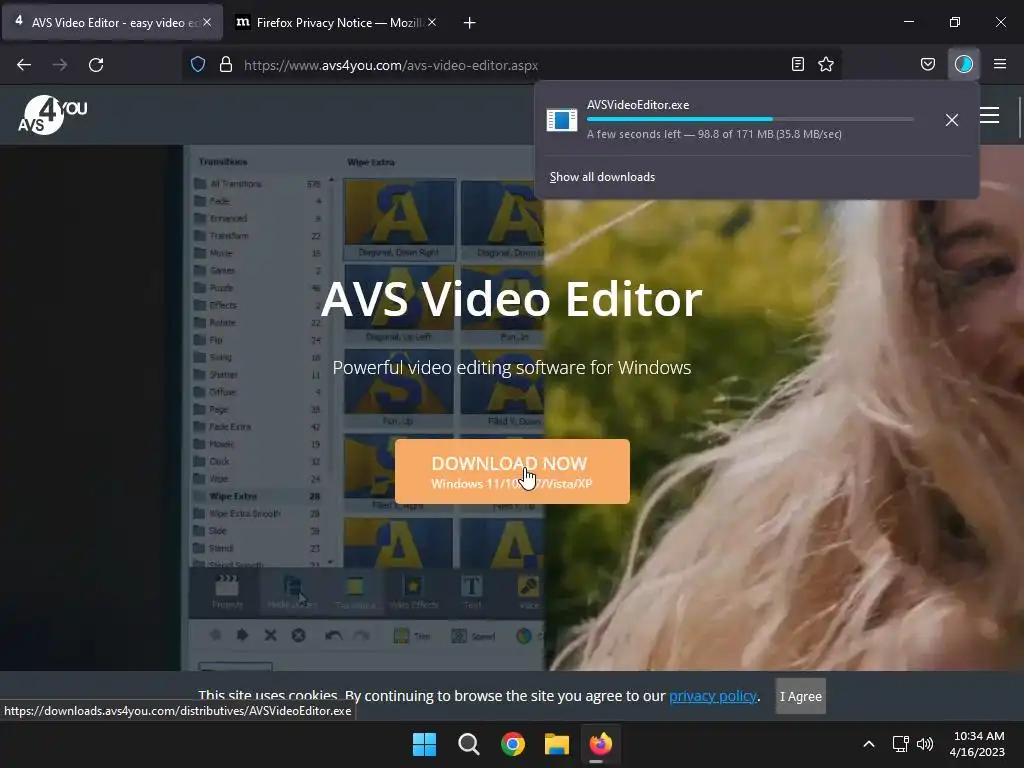
Task: Open the Save to Pocket icon
Action: tap(928, 65)
